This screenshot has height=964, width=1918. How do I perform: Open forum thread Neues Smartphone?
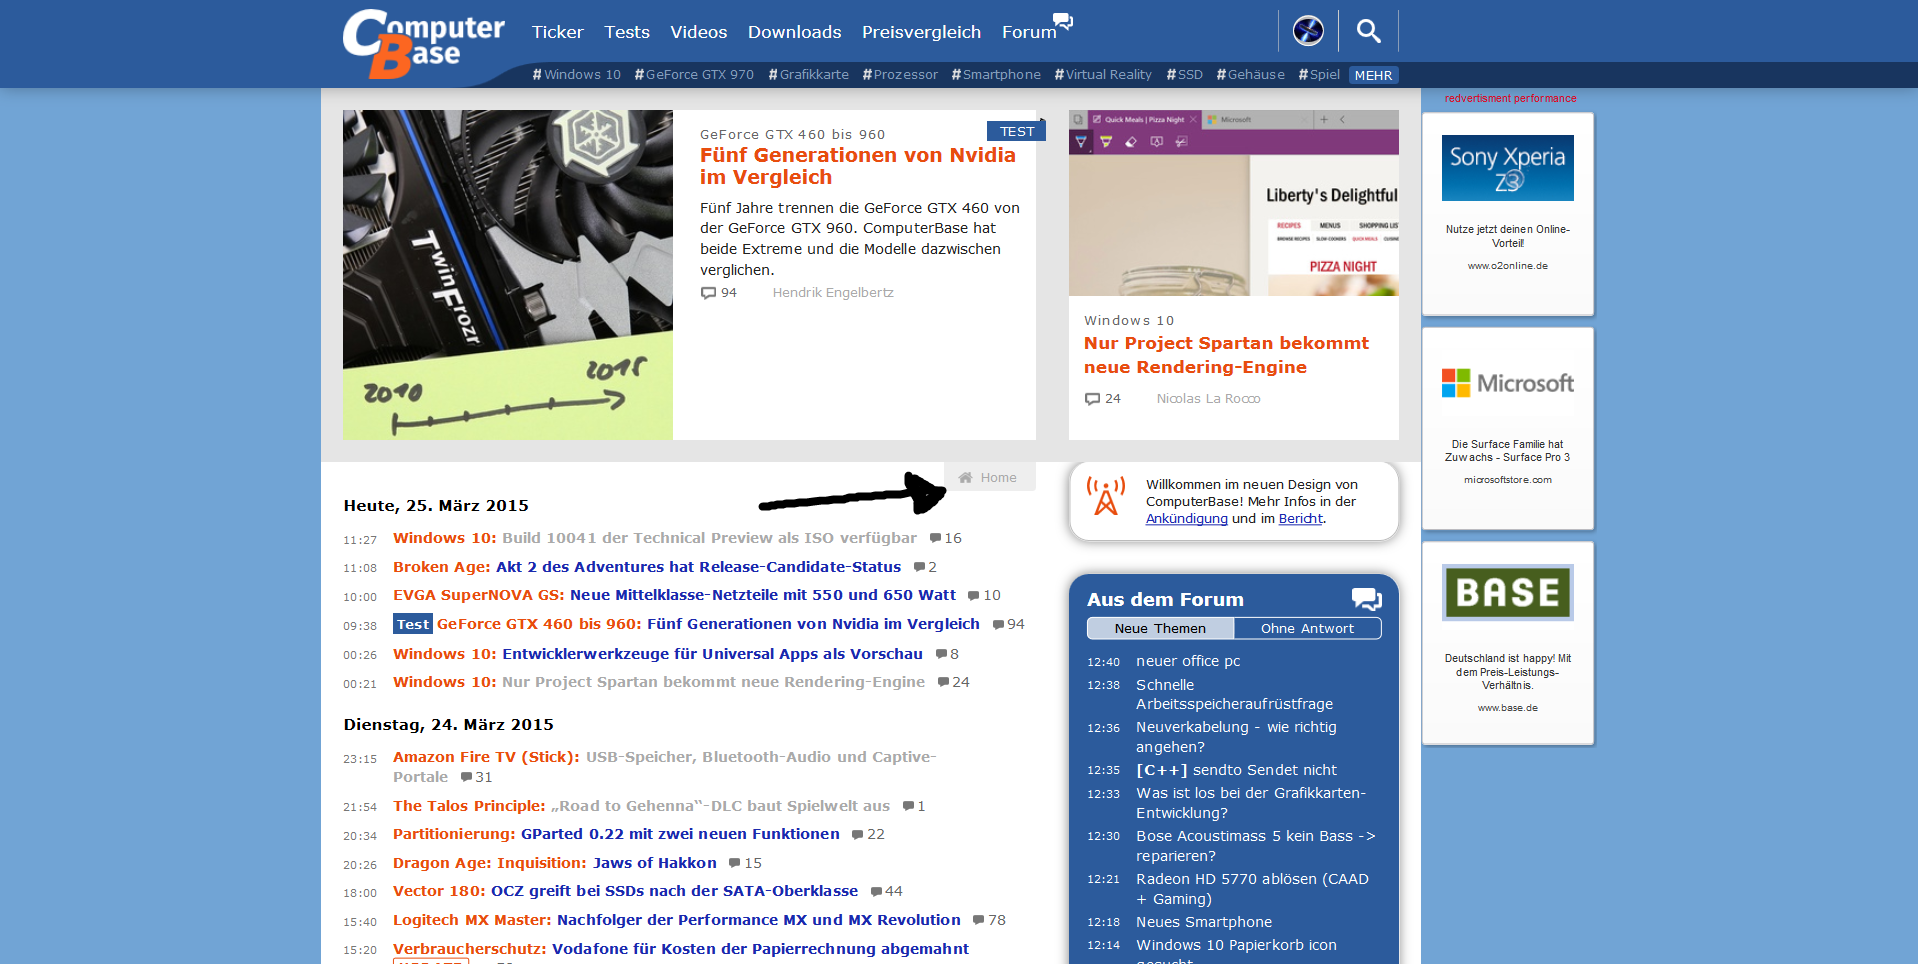click(1204, 922)
